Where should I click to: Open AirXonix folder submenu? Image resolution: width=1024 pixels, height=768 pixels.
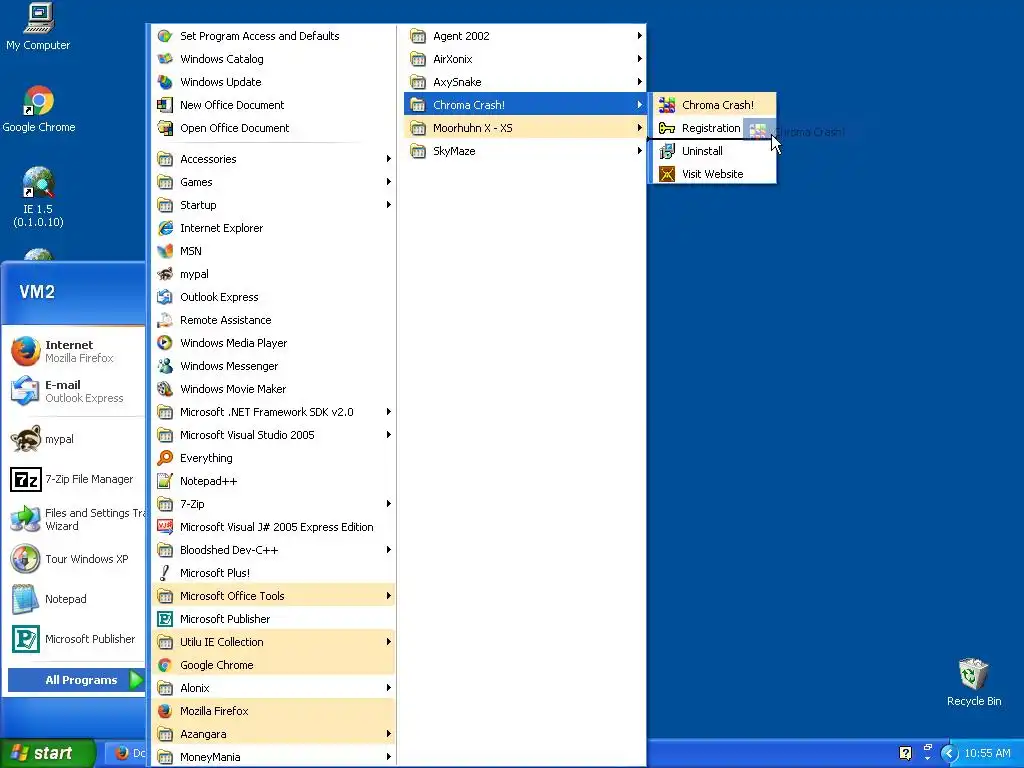tap(524, 59)
